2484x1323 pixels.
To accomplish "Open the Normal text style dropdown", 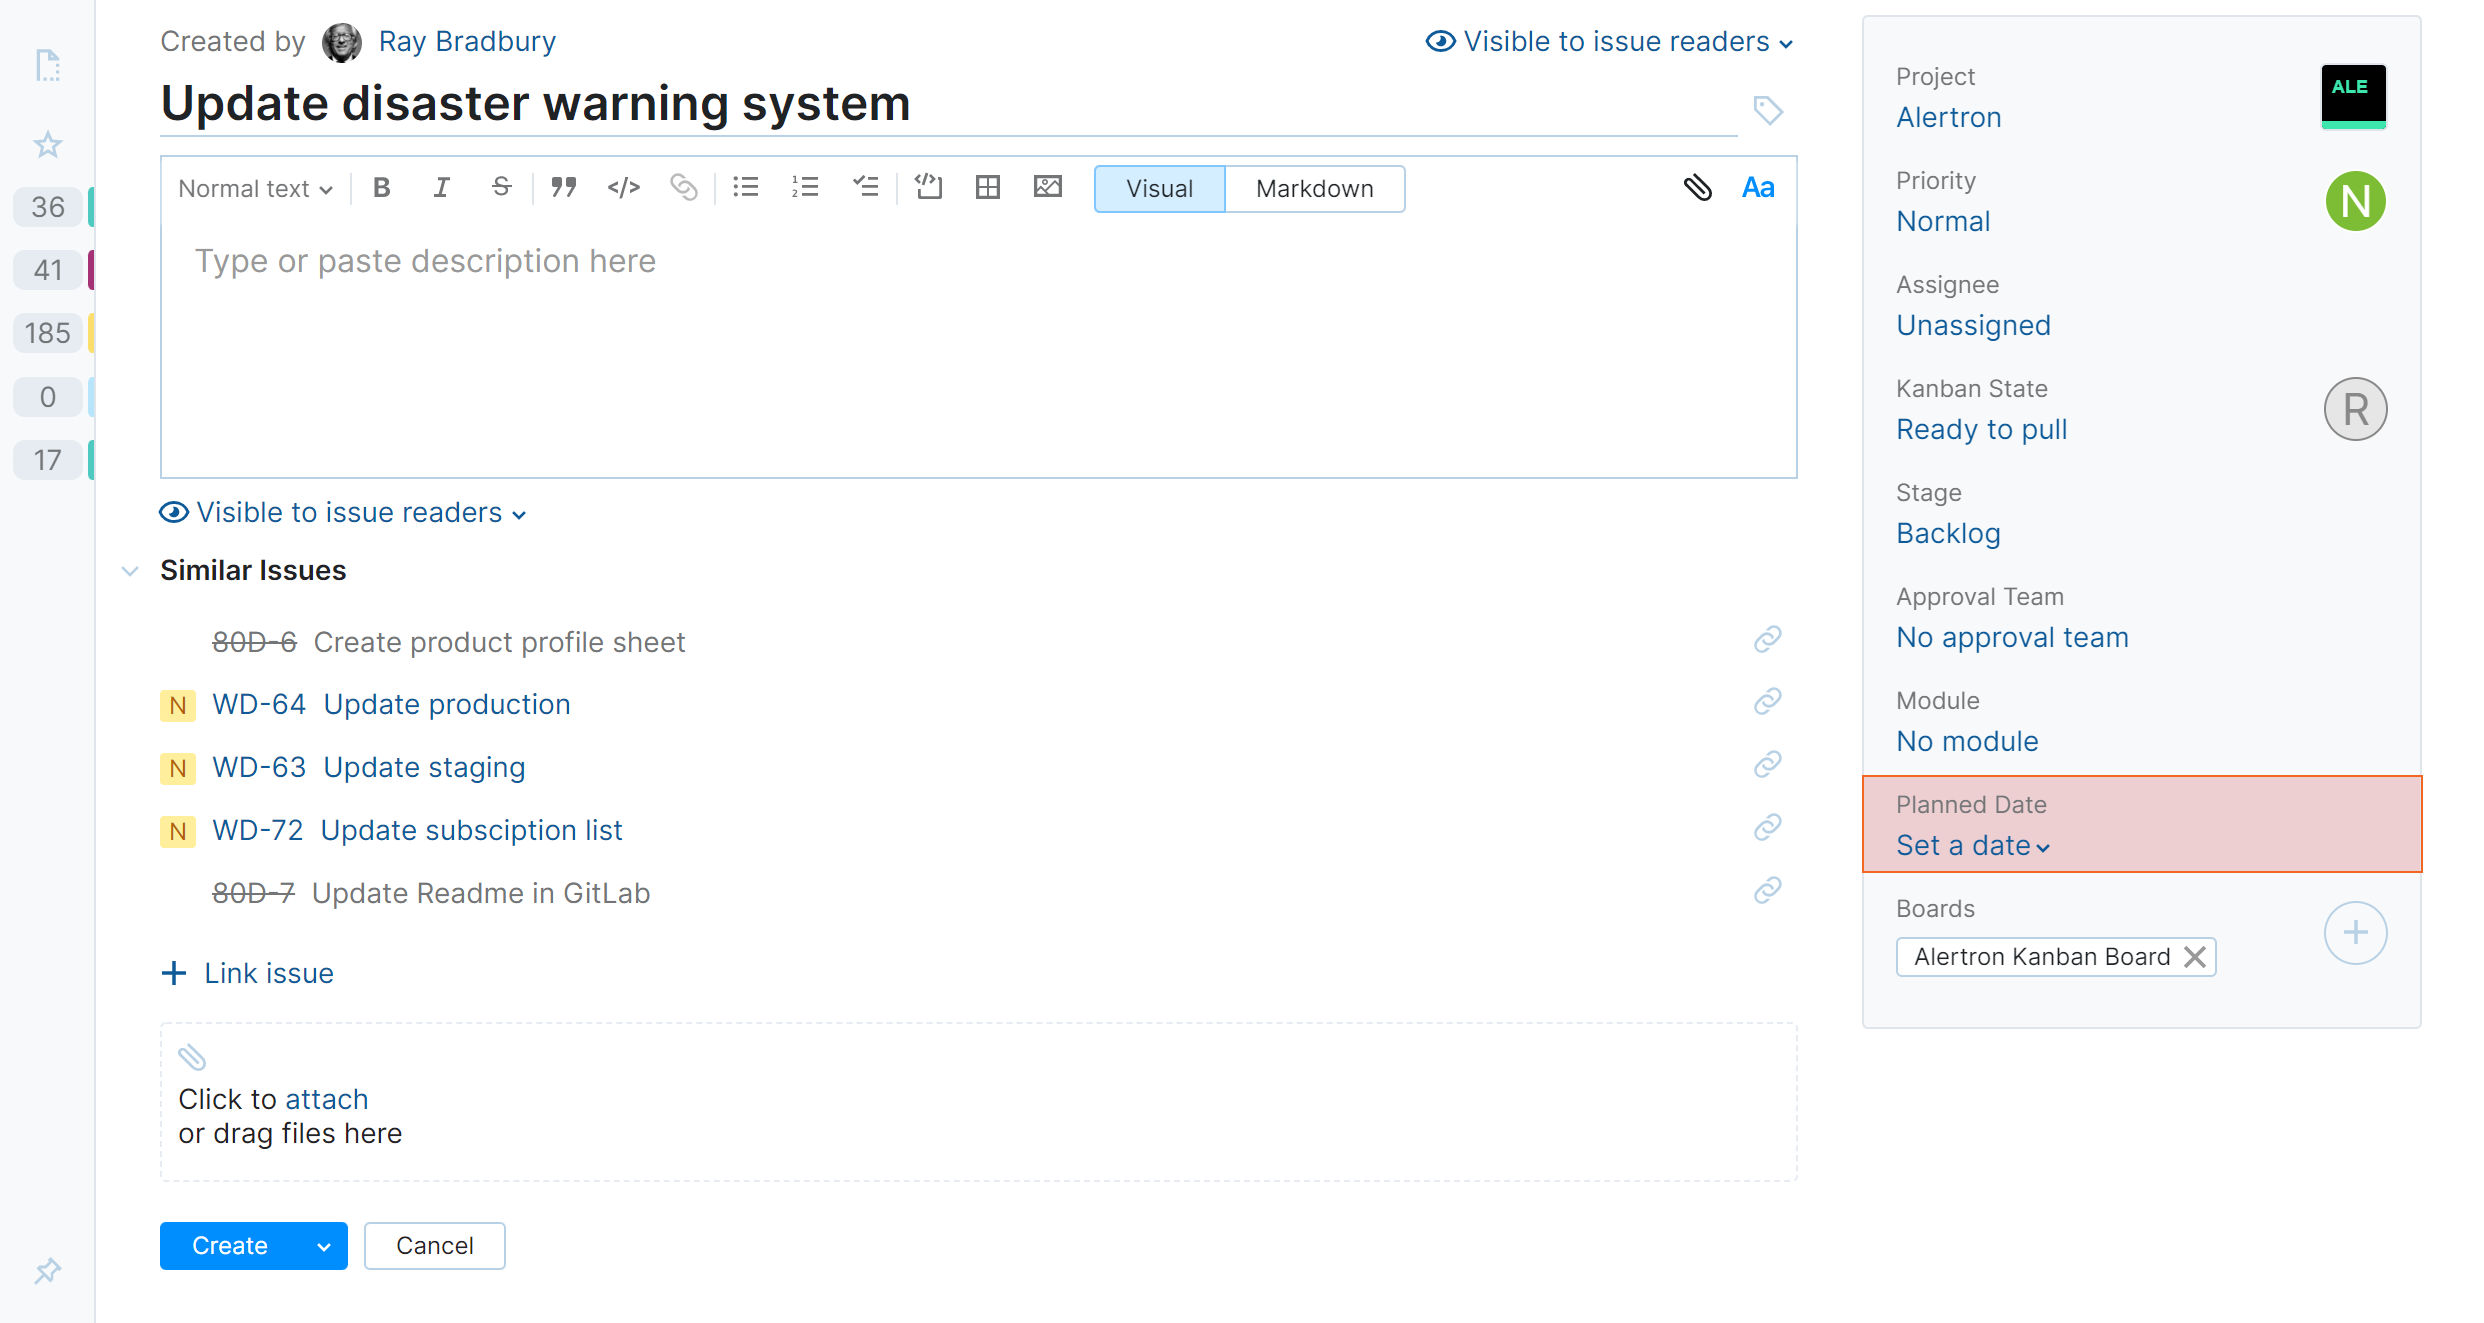I will (x=255, y=189).
